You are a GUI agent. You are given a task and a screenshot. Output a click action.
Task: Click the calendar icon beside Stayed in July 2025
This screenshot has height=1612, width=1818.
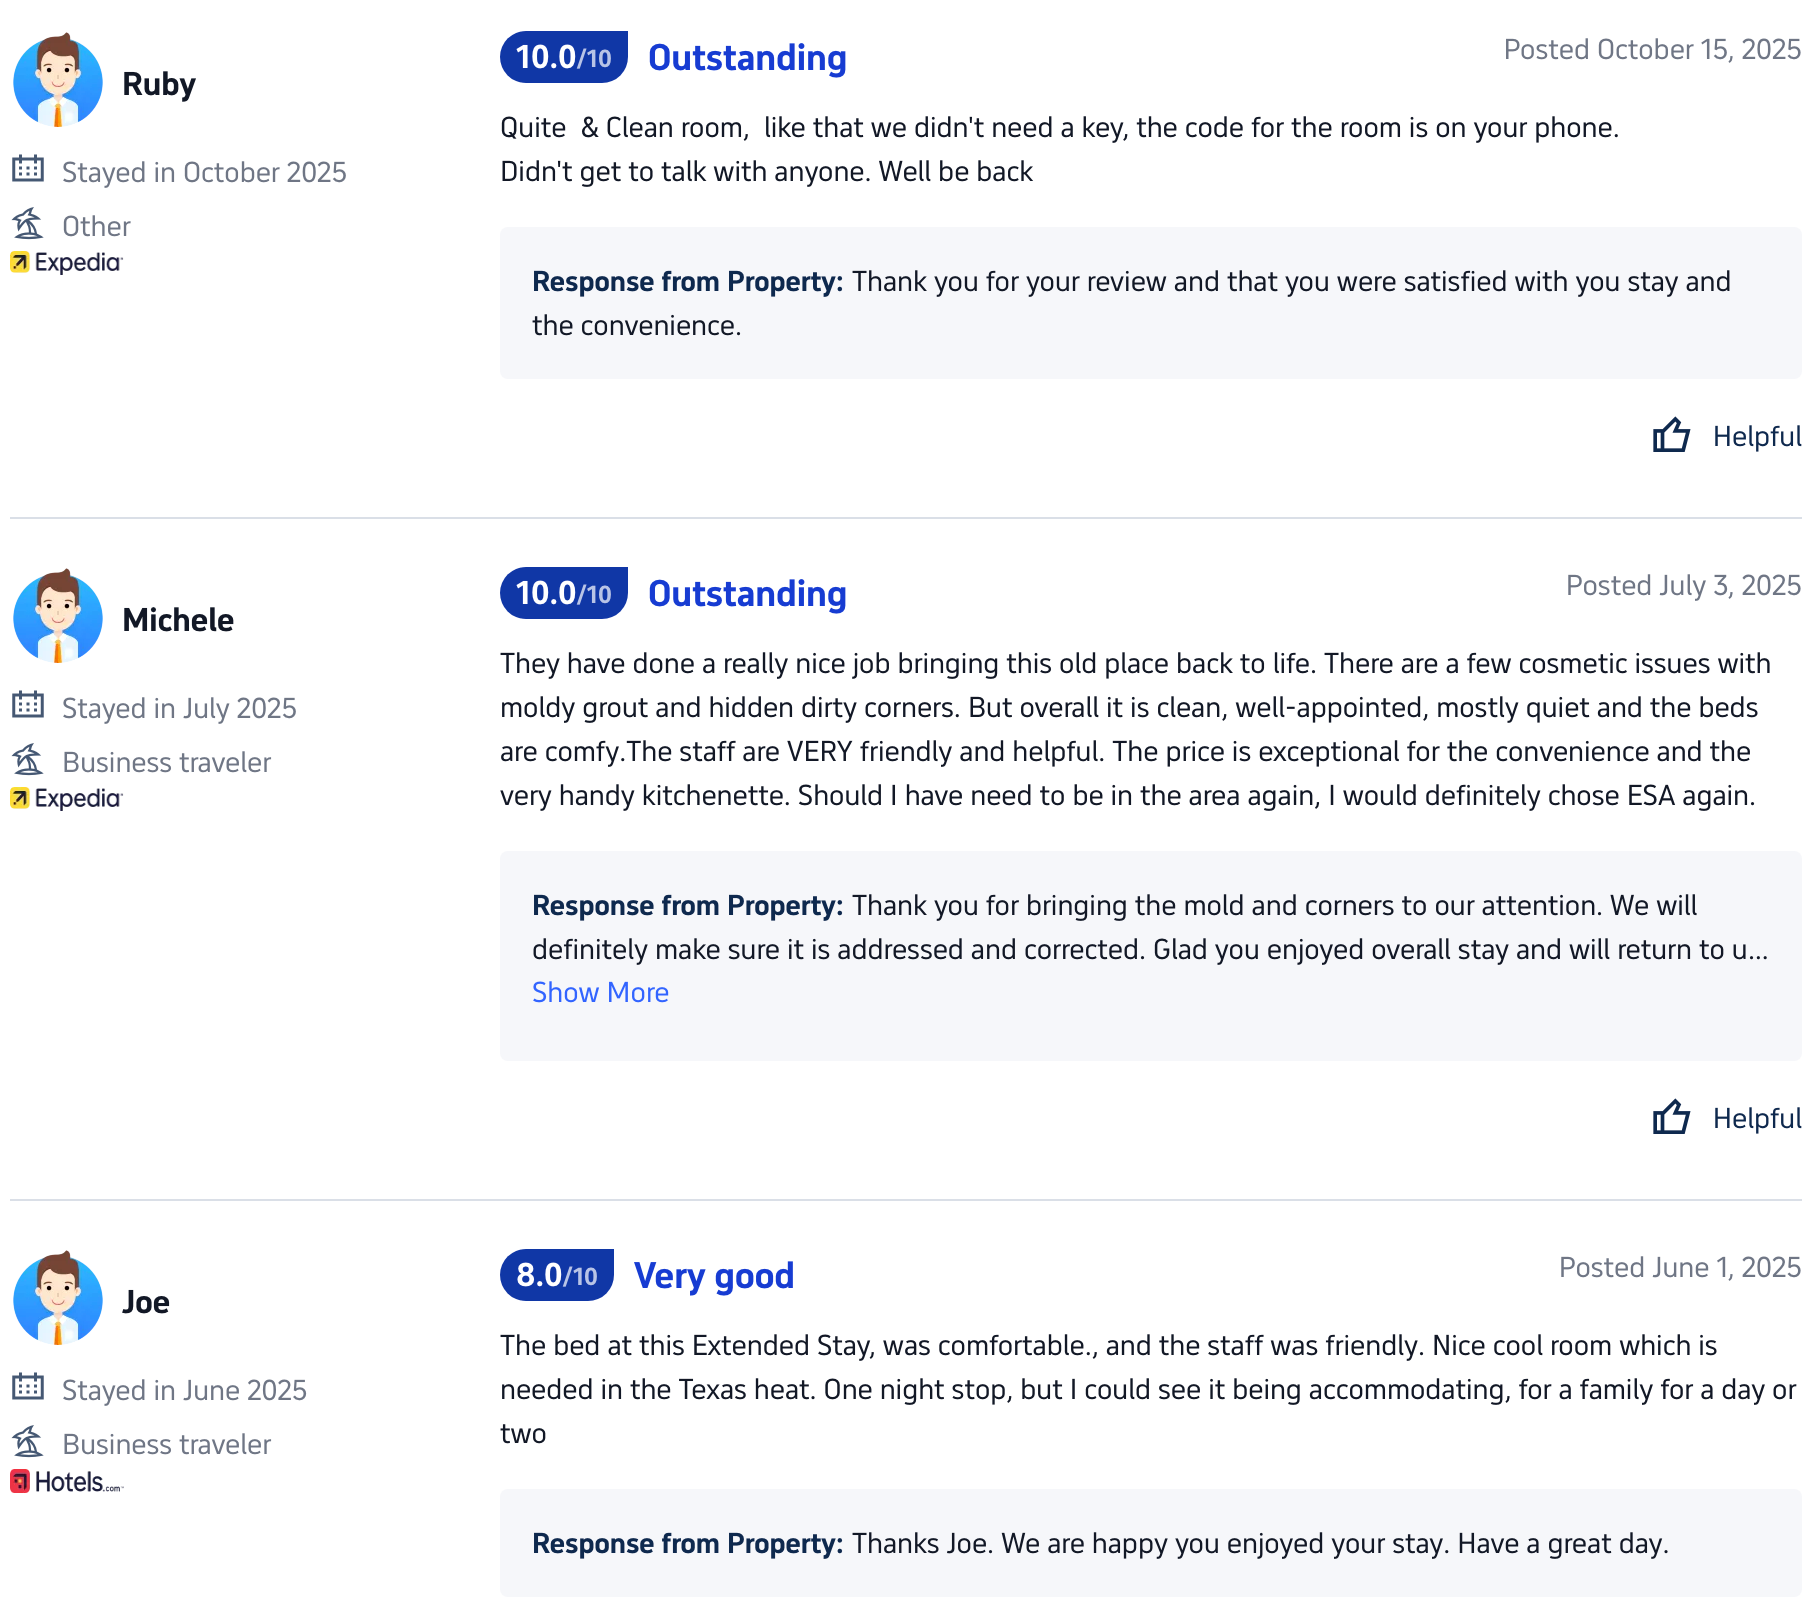click(x=28, y=705)
